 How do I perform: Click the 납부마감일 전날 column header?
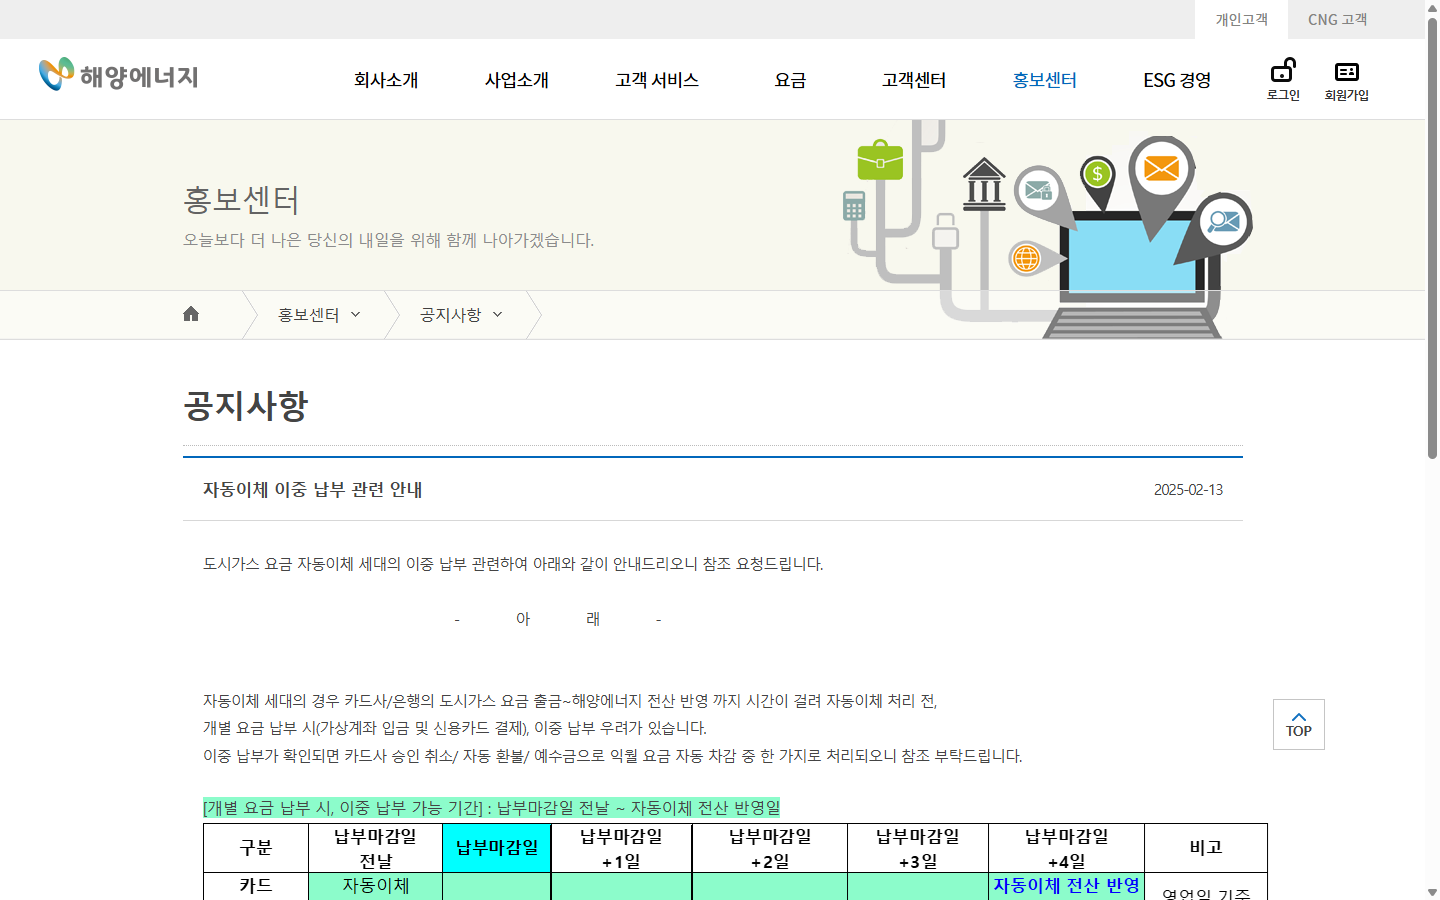pos(376,848)
